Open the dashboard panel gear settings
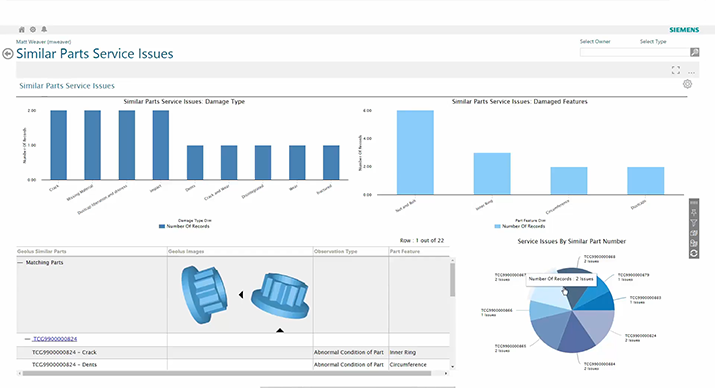The width and height of the screenshot is (715, 388). pyautogui.click(x=687, y=84)
